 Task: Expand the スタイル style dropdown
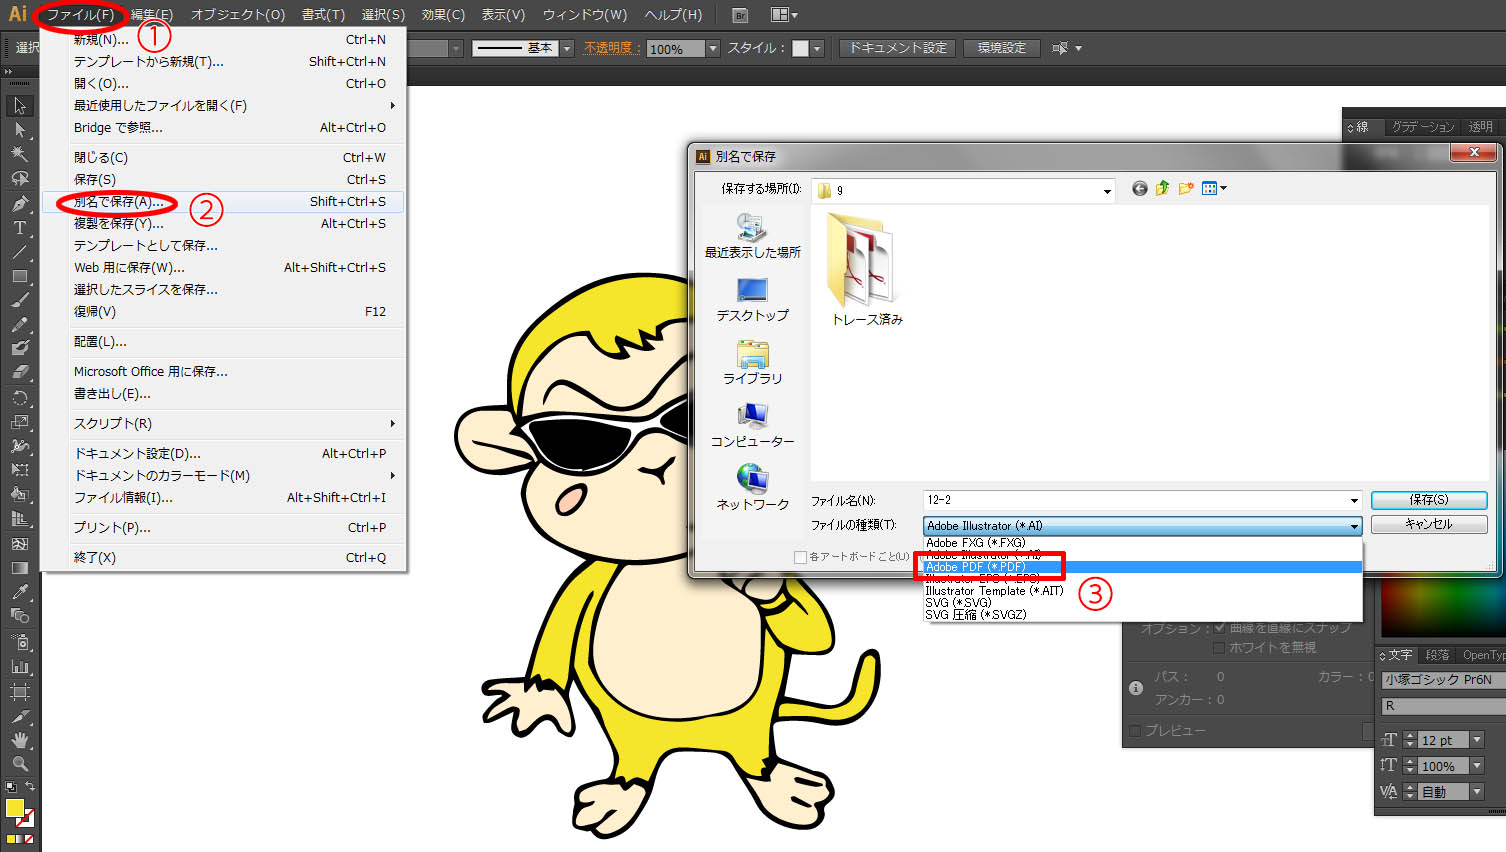(x=817, y=48)
